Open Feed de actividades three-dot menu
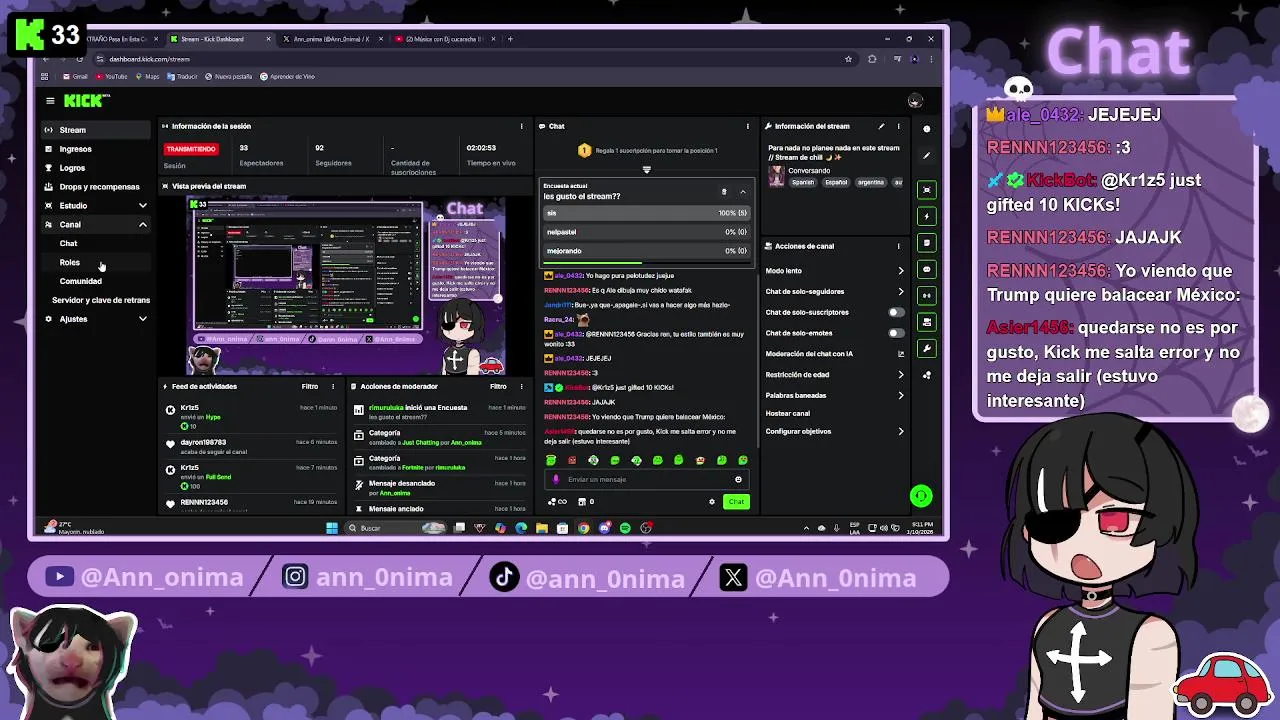 click(332, 386)
